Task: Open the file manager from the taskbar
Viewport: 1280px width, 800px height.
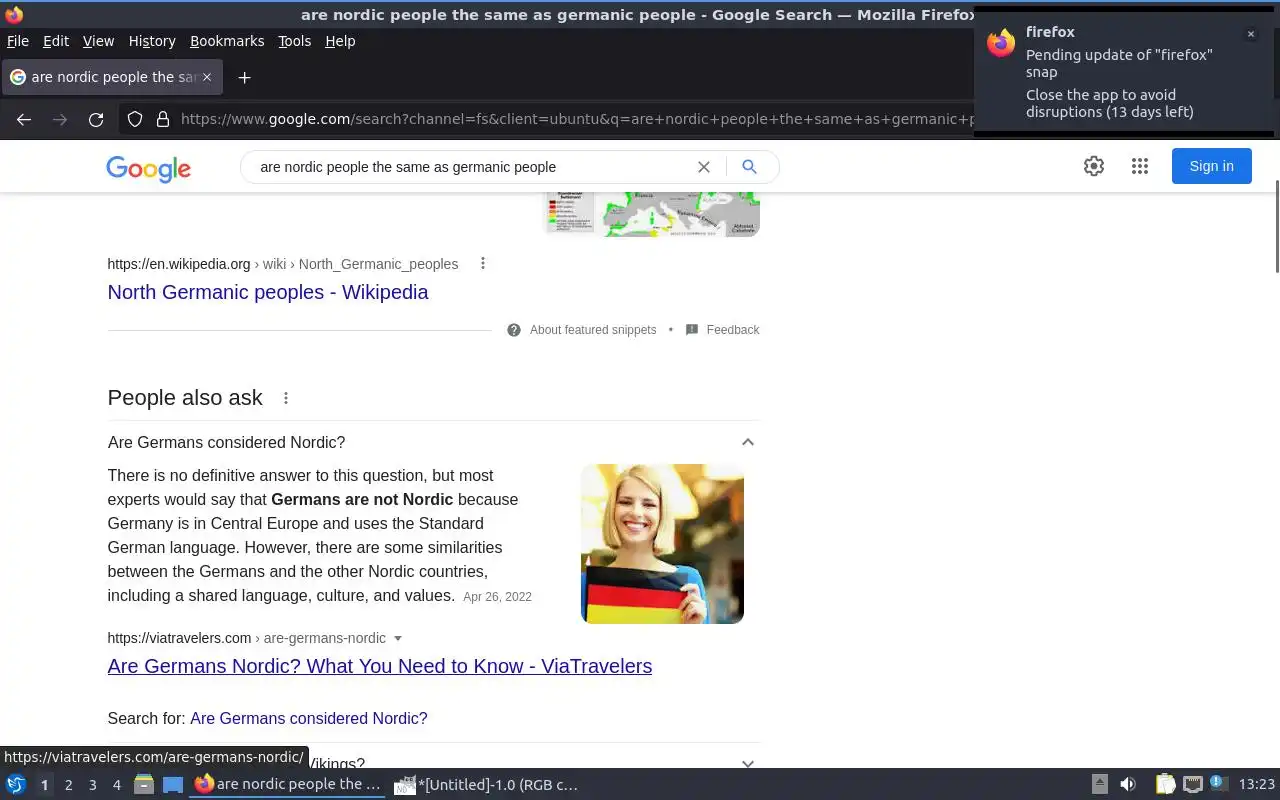Action: coord(143,785)
